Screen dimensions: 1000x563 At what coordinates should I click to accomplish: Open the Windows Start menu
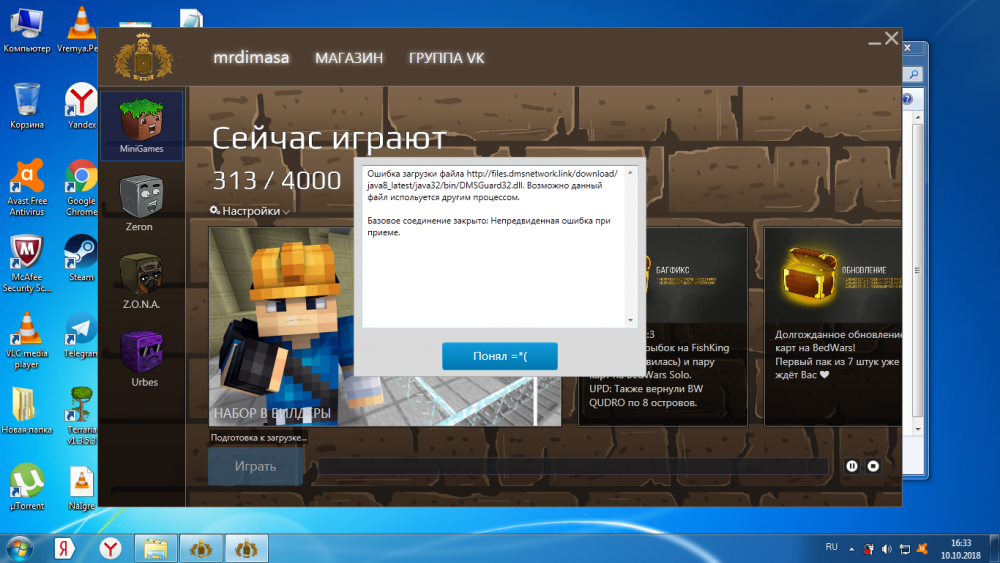[x=19, y=548]
